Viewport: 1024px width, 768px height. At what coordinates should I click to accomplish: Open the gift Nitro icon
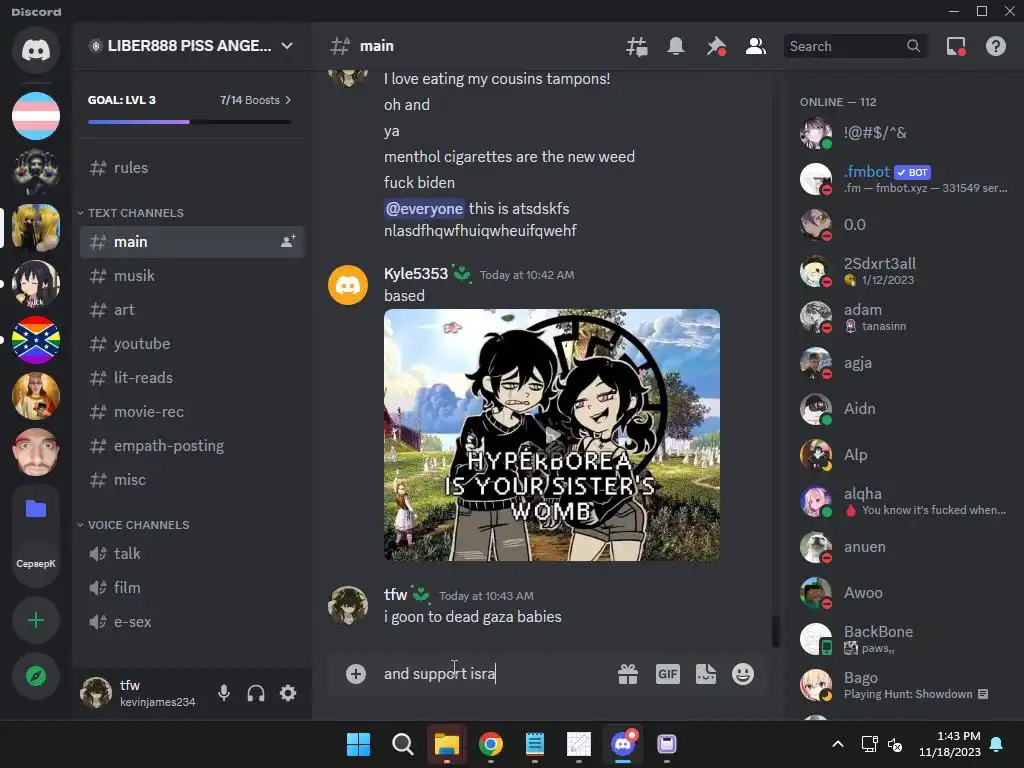tap(628, 674)
